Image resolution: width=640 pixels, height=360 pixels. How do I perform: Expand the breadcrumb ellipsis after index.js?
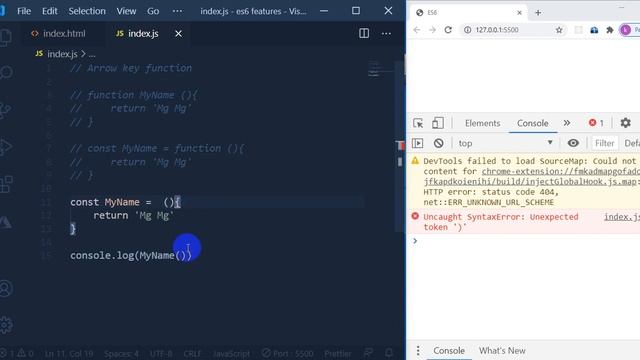92,54
